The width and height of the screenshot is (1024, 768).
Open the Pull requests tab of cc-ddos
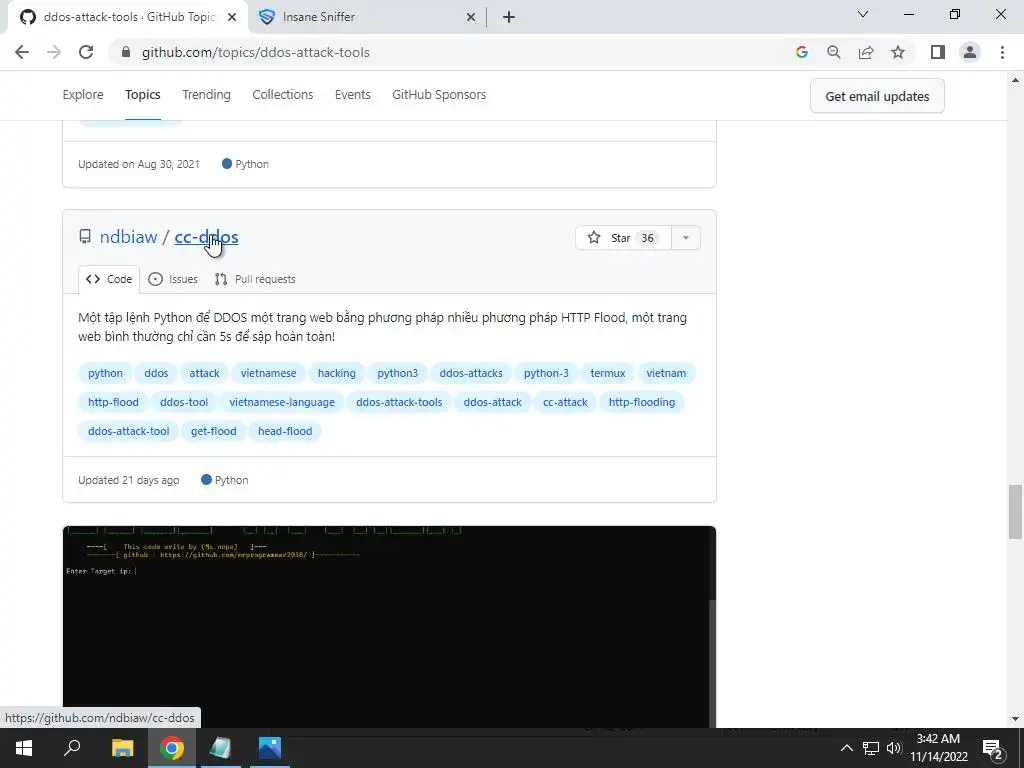(x=255, y=279)
